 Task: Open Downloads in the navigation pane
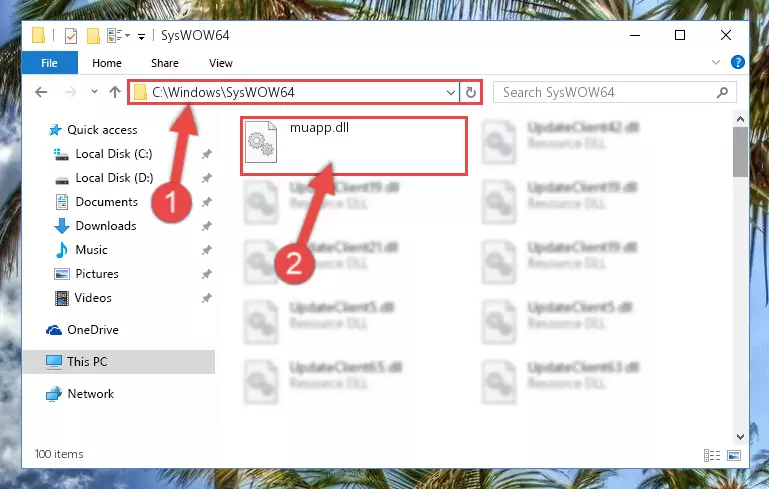tap(105, 226)
